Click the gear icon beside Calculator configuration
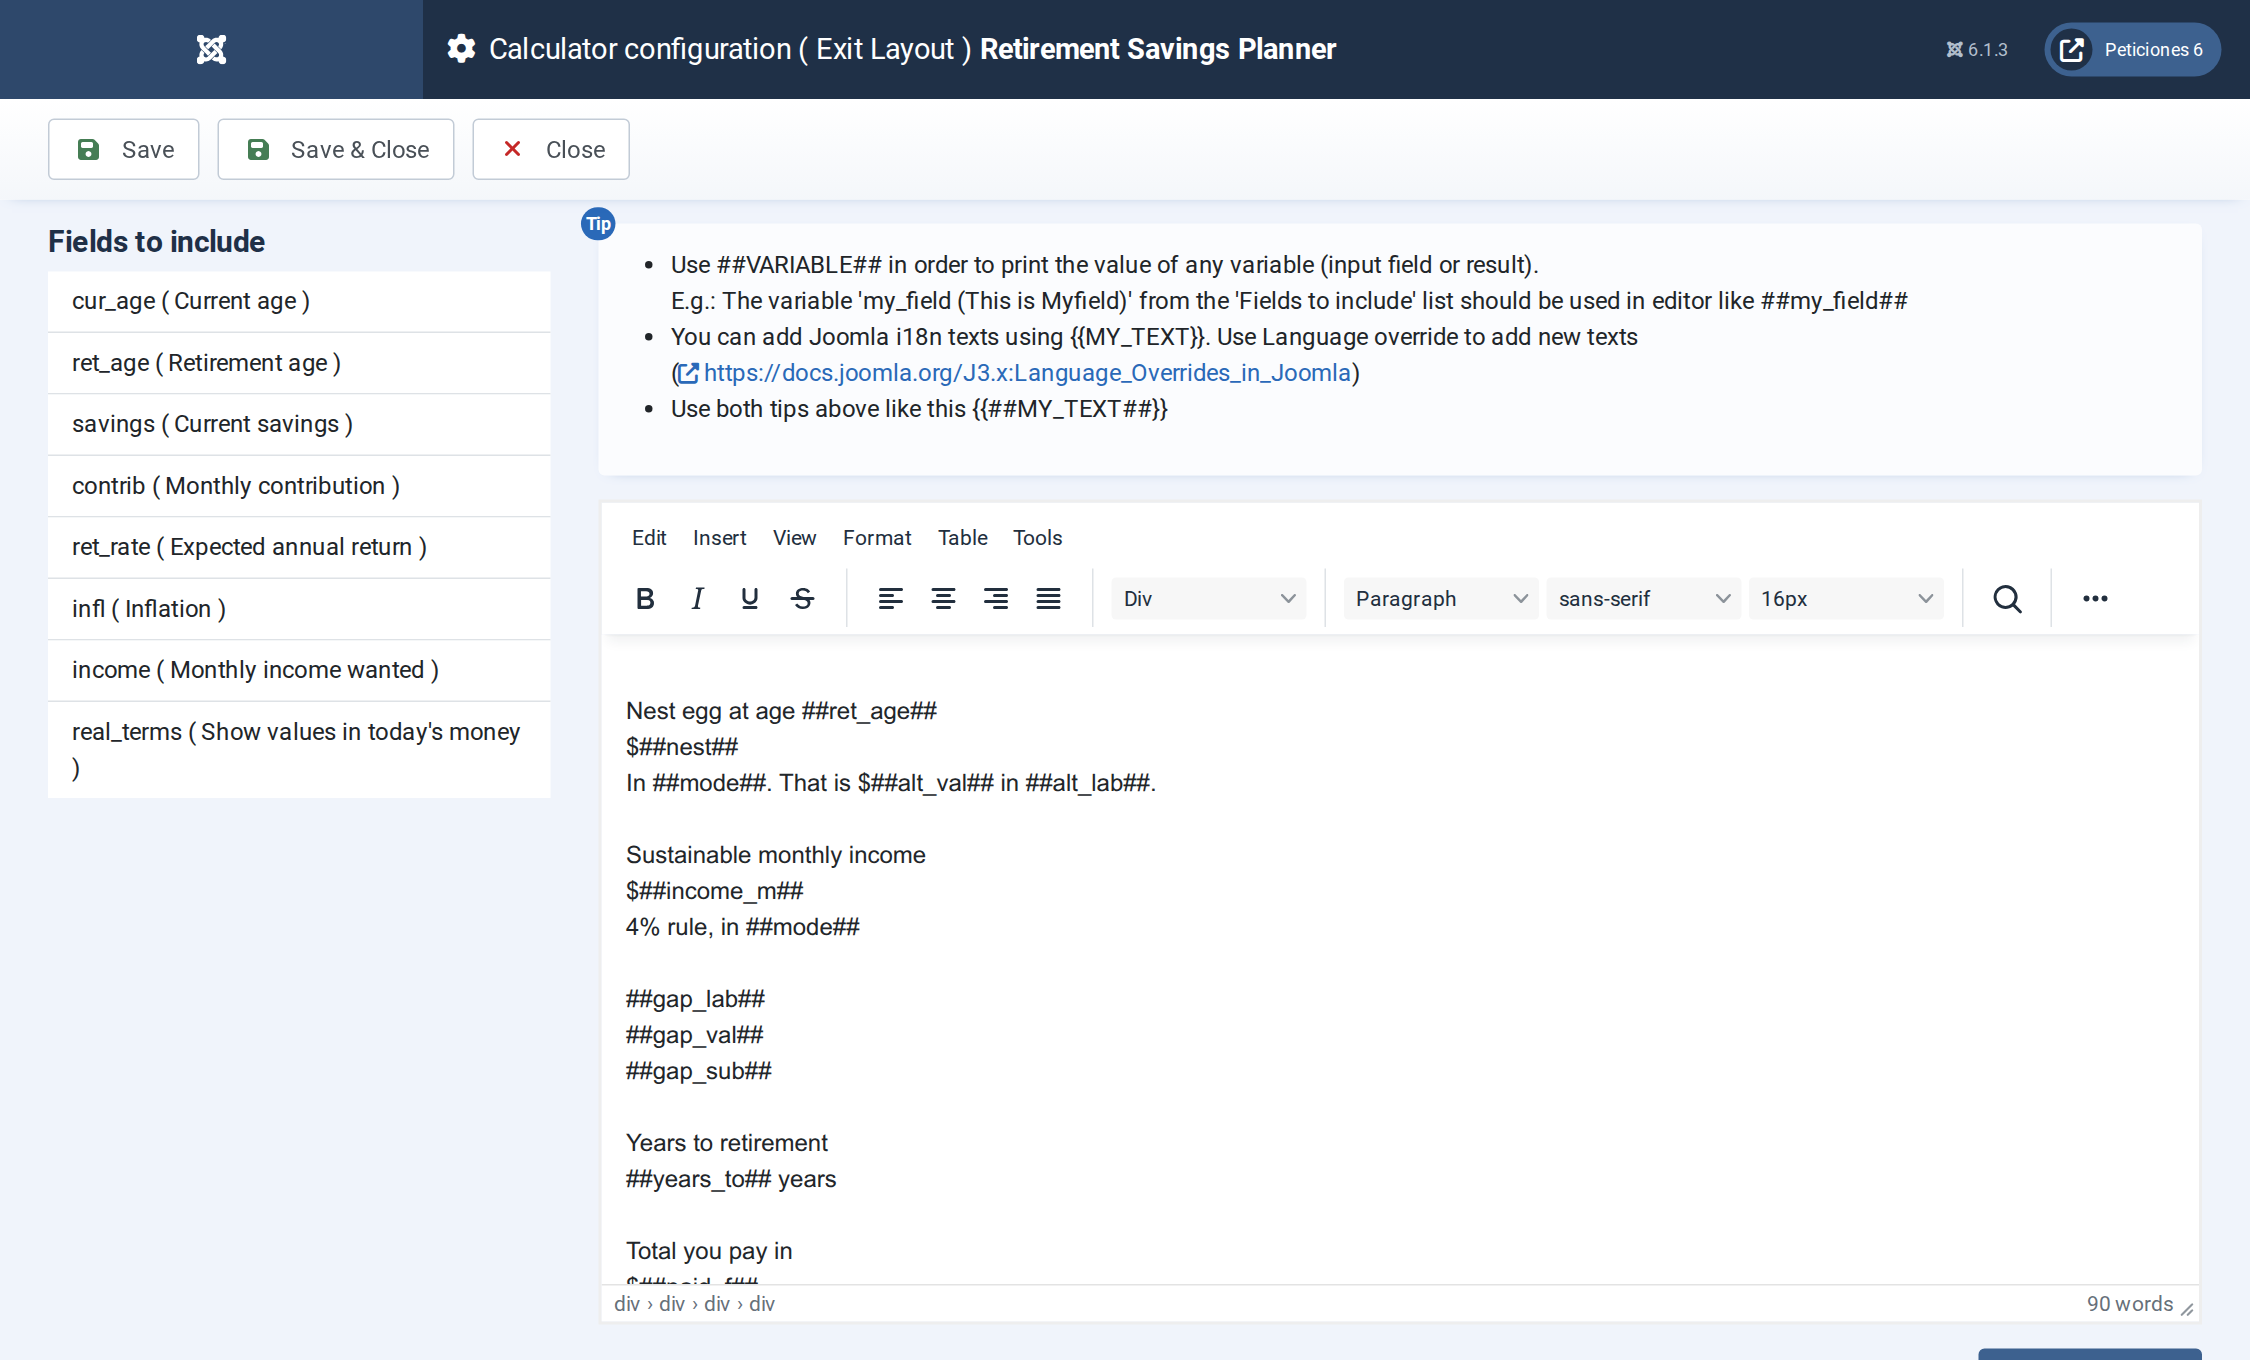The width and height of the screenshot is (2250, 1360). tap(461, 49)
